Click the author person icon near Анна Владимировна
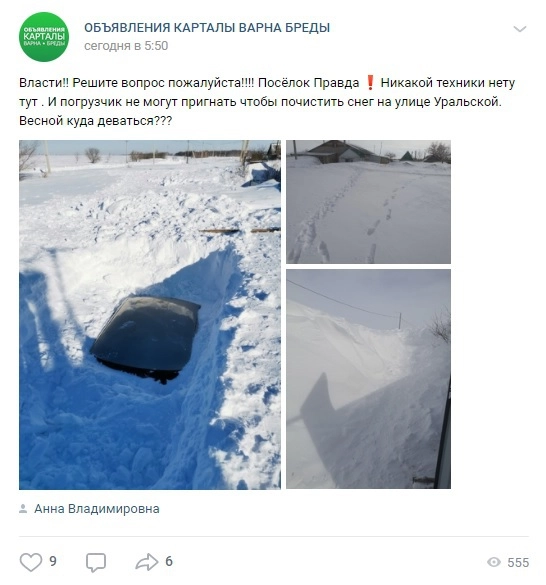Screen dimensions: 546x585 (x=23, y=509)
